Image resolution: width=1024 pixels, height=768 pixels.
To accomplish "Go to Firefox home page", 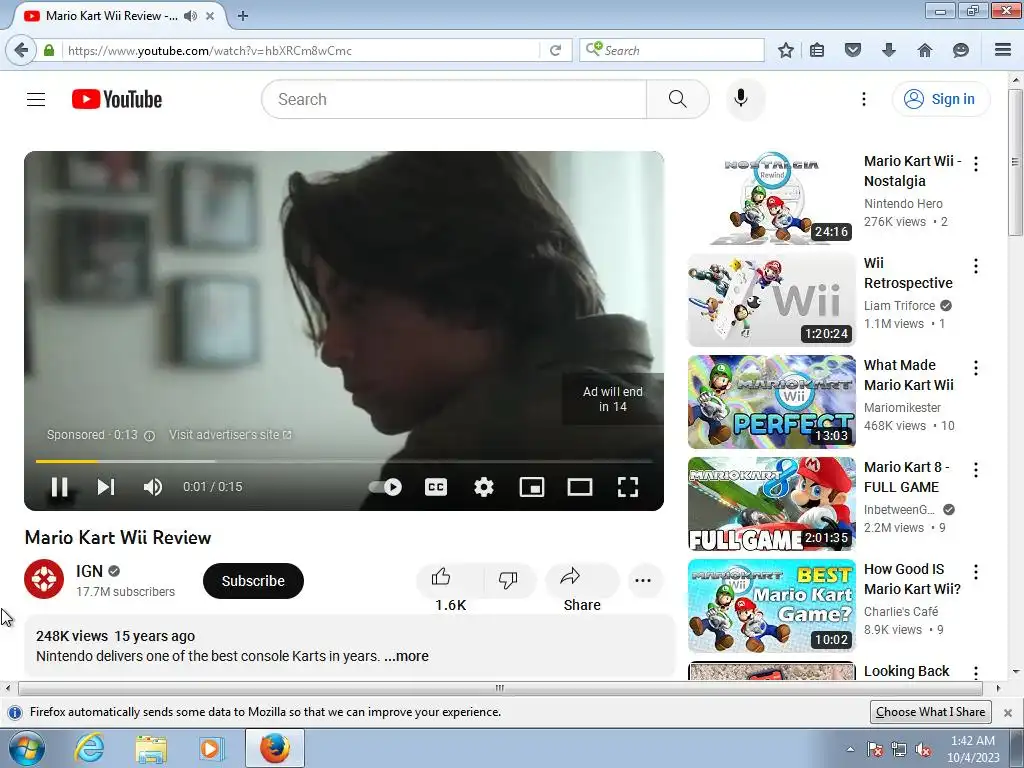I will (925, 50).
